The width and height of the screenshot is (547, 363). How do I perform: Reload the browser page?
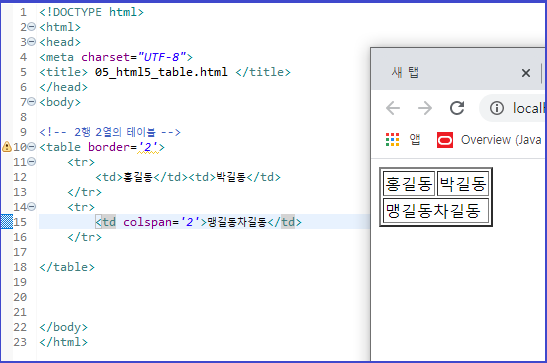click(x=457, y=108)
